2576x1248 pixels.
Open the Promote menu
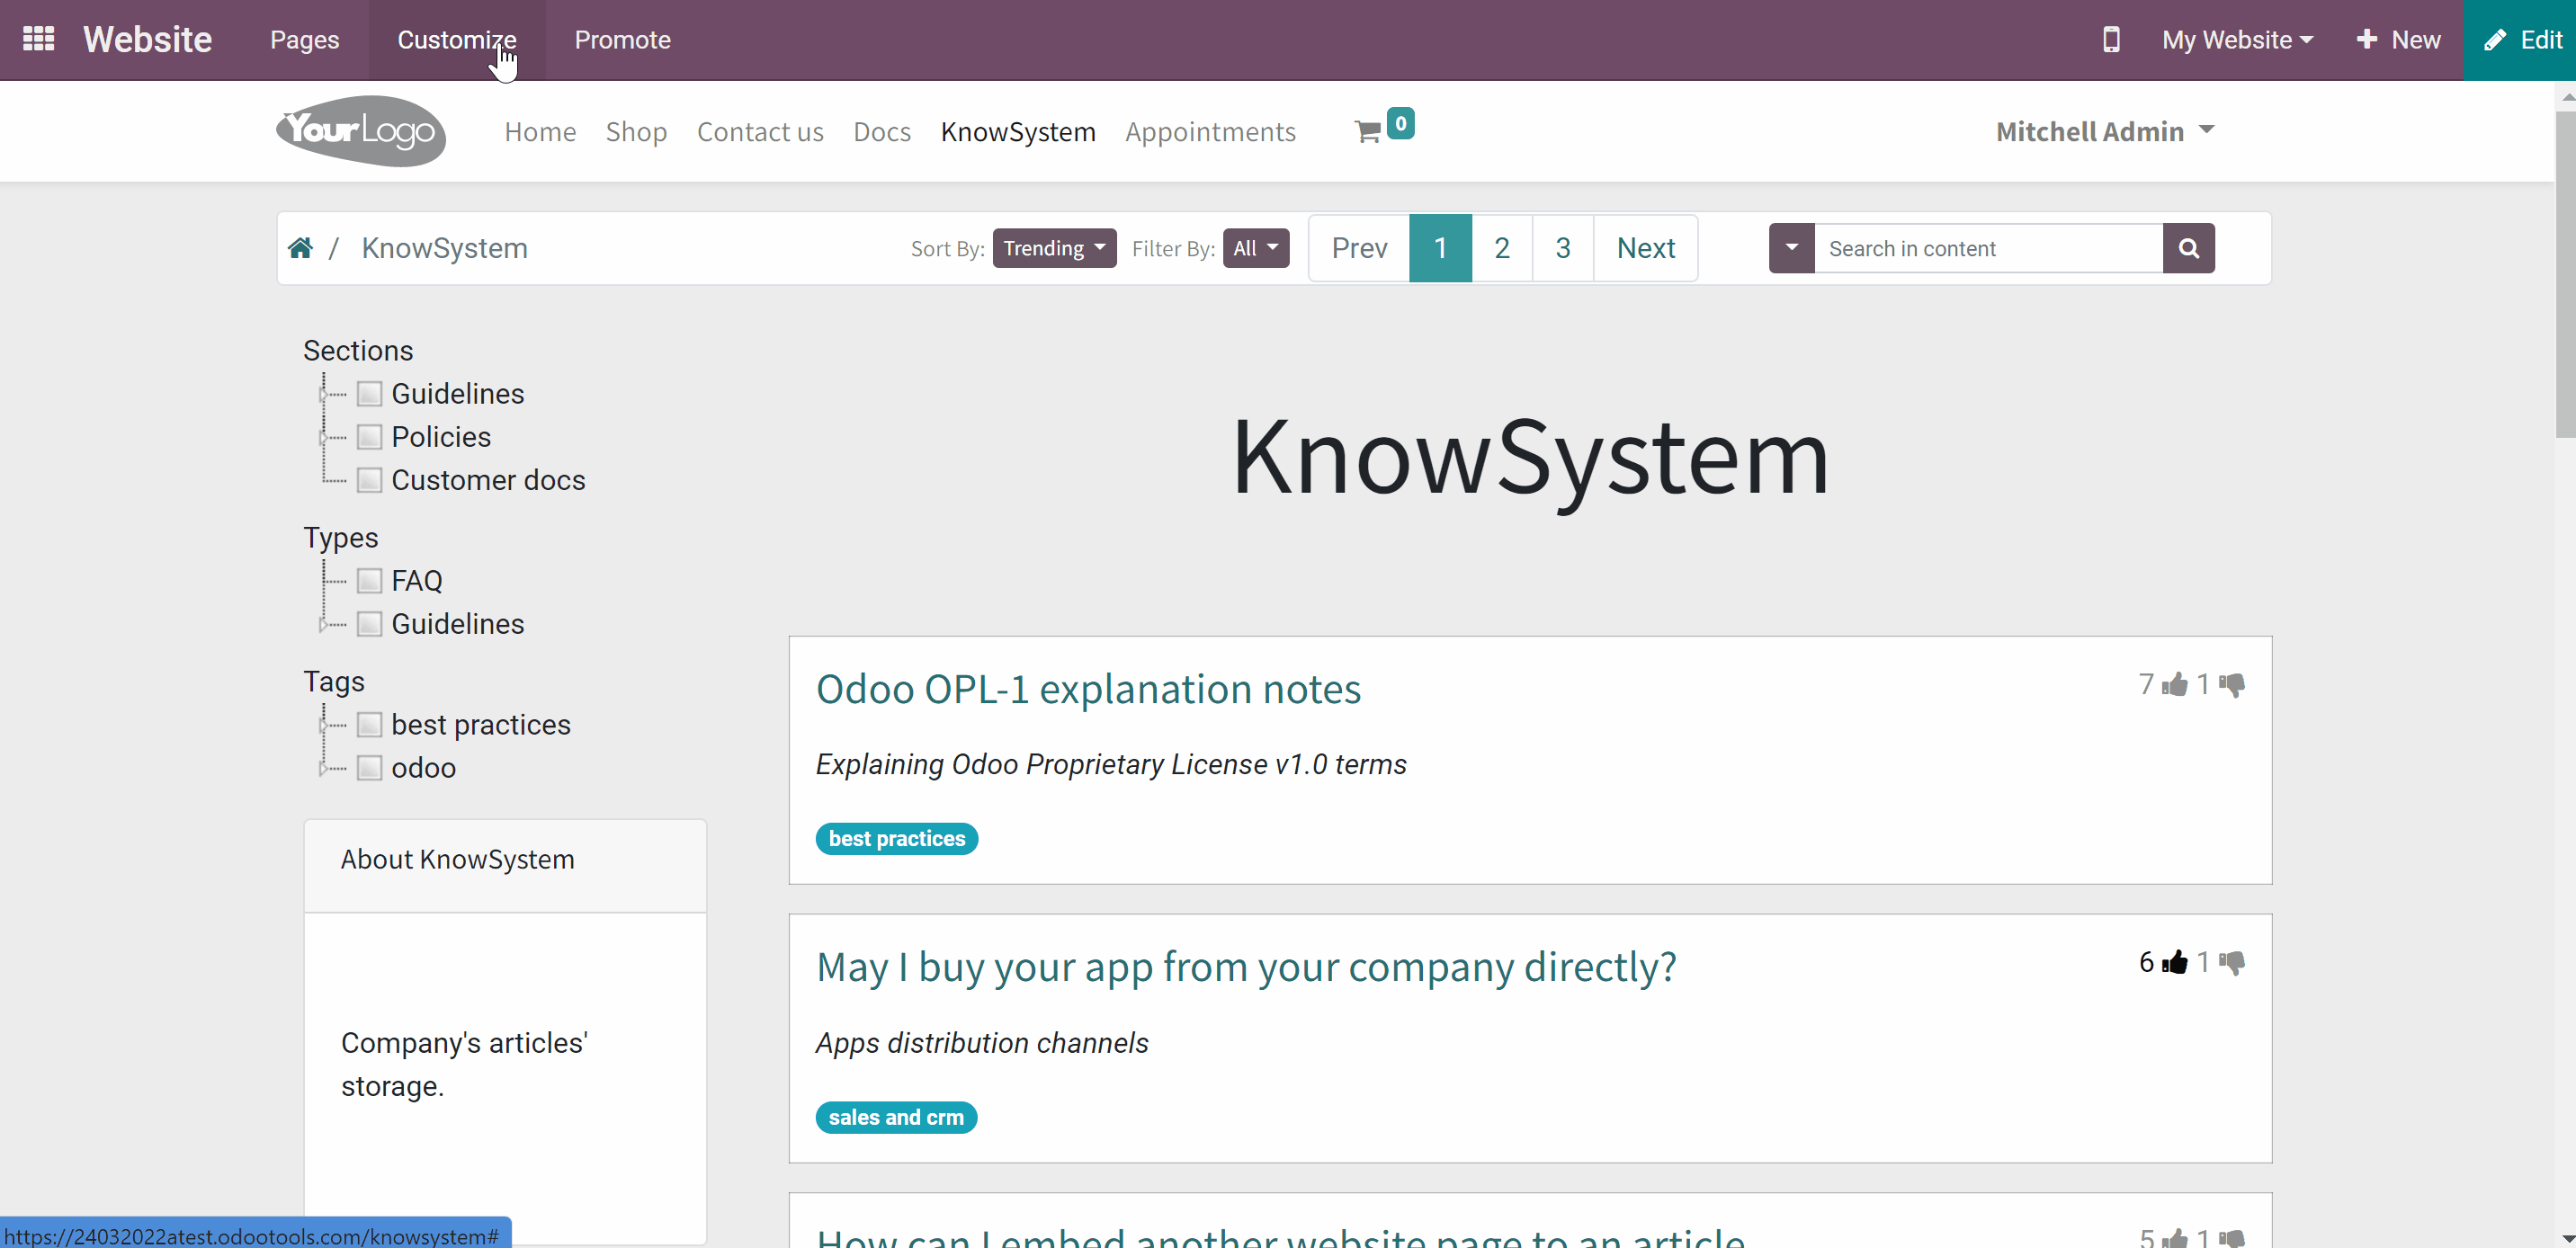622,40
